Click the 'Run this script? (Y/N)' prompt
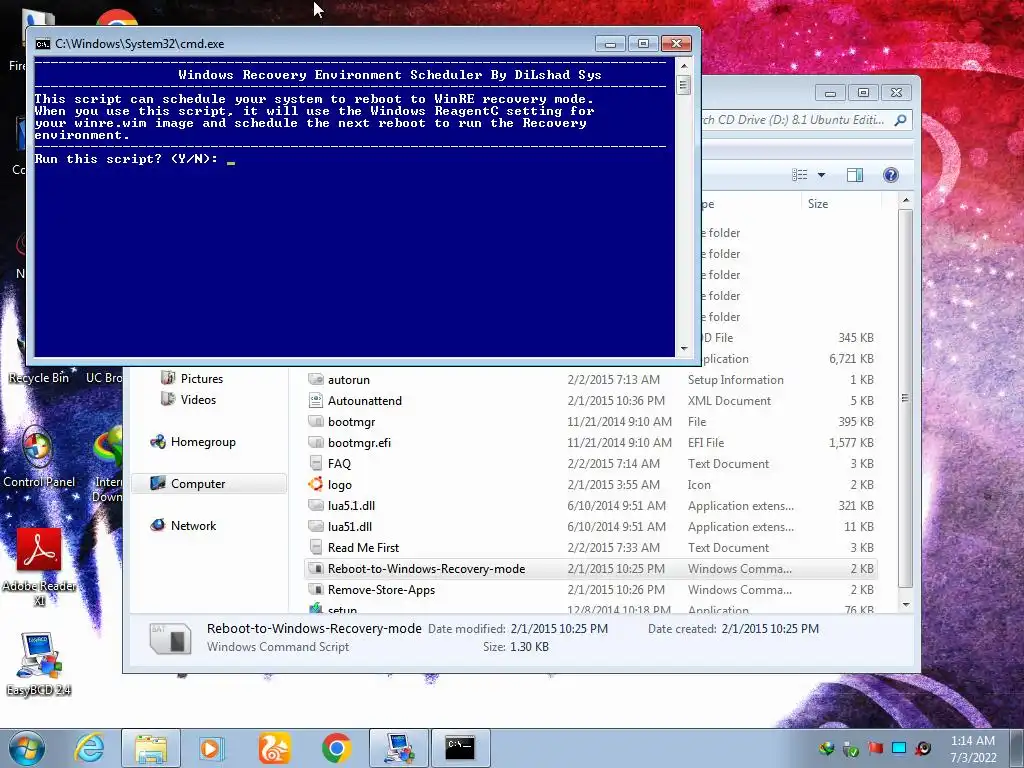Screen dimensions: 1024x768 (126, 159)
